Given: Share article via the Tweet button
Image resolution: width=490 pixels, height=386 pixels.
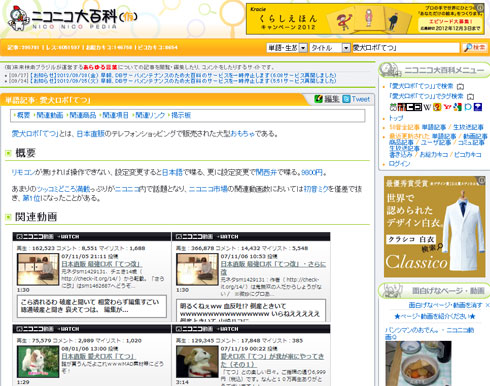Looking at the screenshot, I should pyautogui.click(x=360, y=99).
